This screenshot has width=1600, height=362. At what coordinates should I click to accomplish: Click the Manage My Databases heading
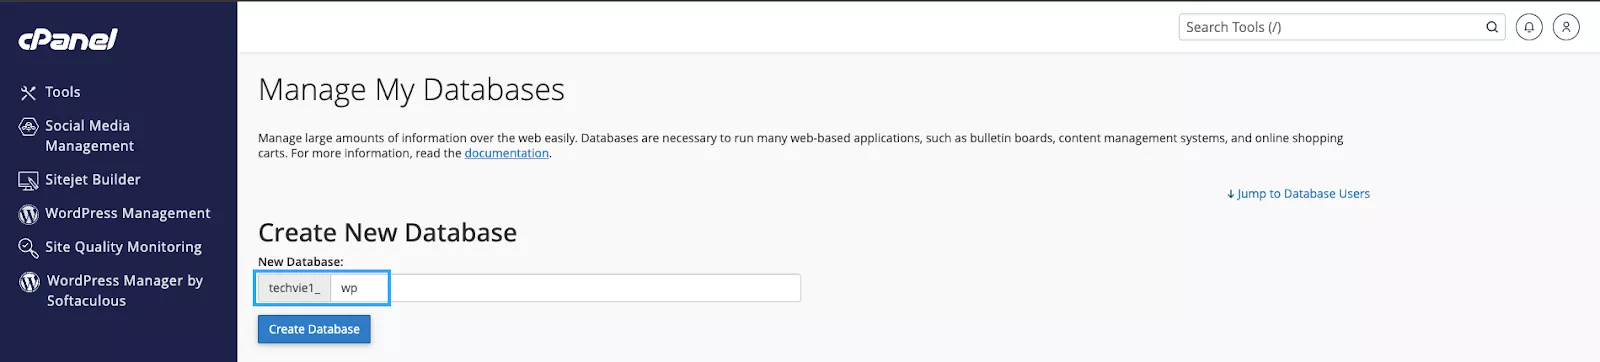pos(411,90)
